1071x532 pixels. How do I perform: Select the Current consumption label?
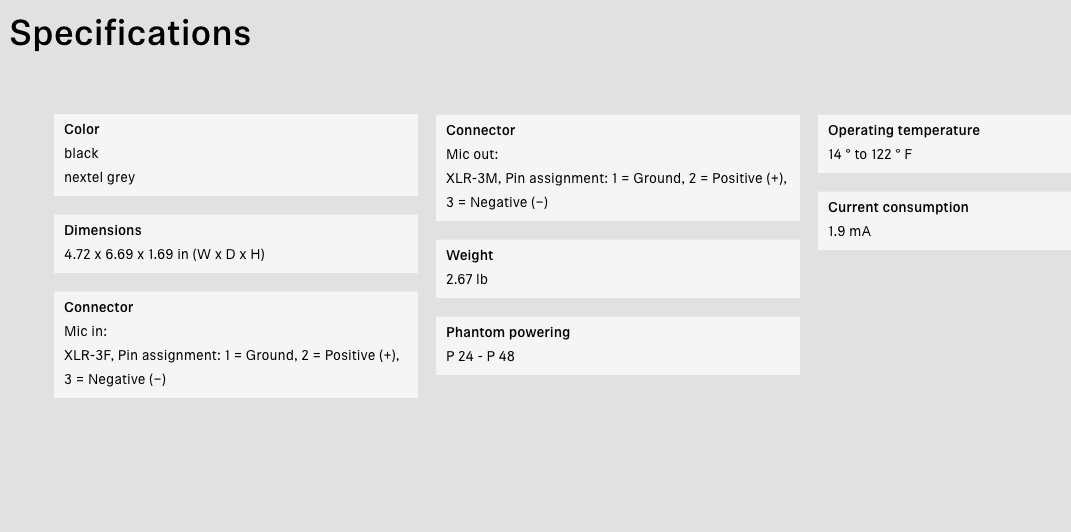coord(898,207)
